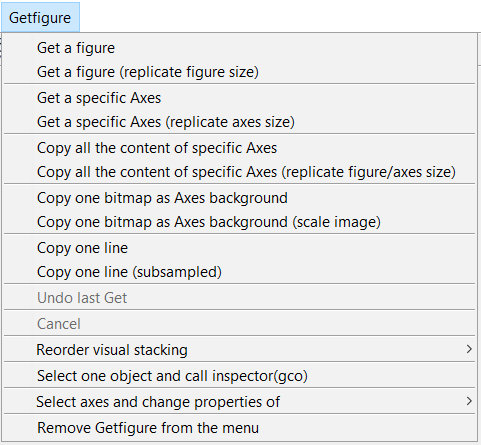Click 'Remove Getfigure from the menu'
Image resolution: width=481 pixels, height=445 pixels.
click(240, 428)
